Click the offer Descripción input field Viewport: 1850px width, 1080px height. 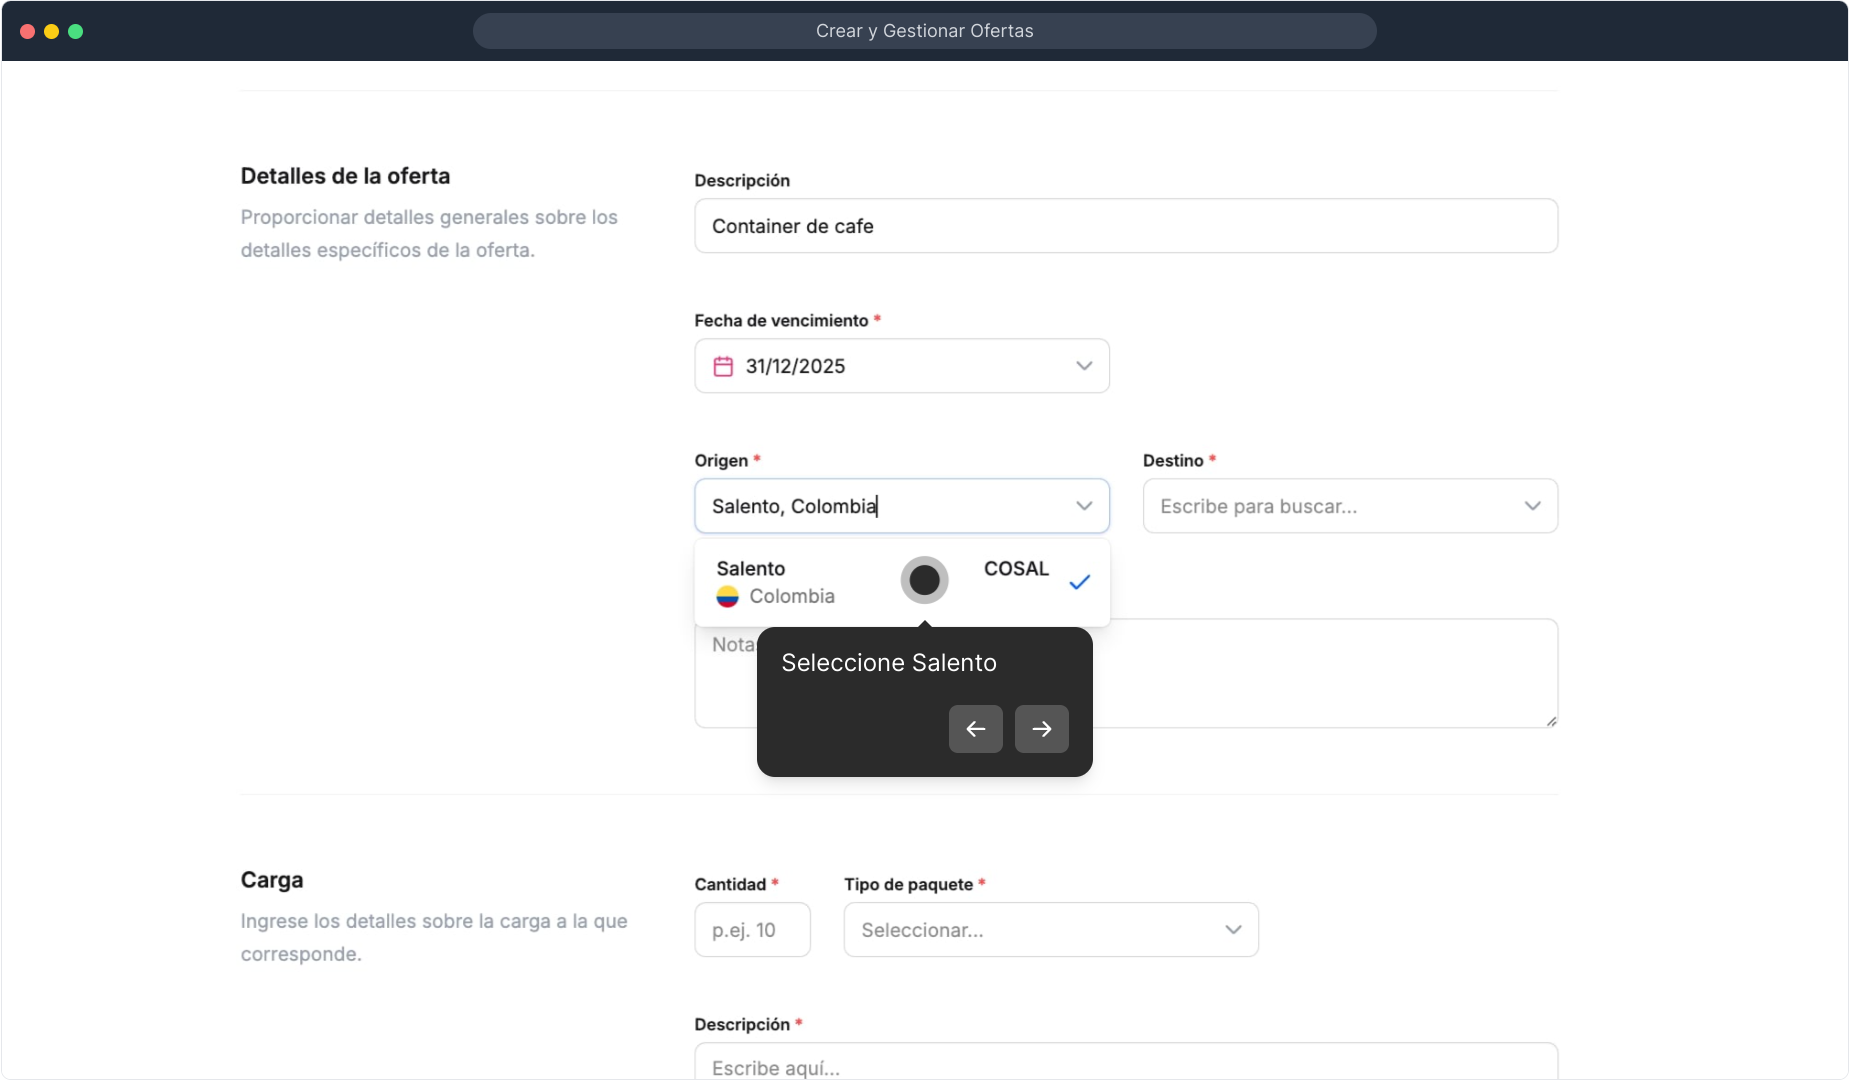(1125, 226)
